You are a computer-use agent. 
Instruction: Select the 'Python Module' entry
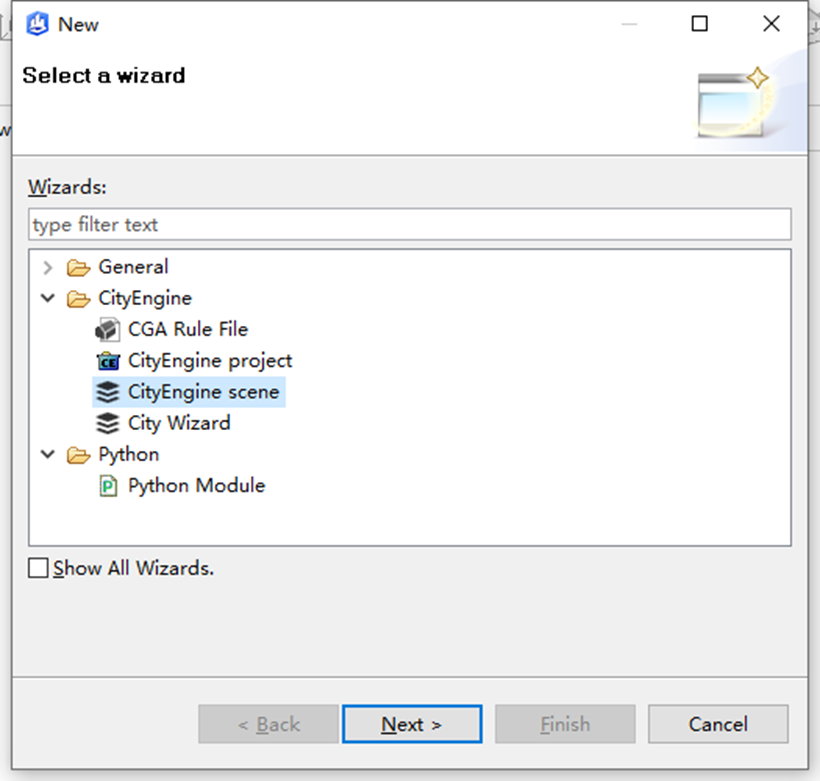[x=197, y=486]
